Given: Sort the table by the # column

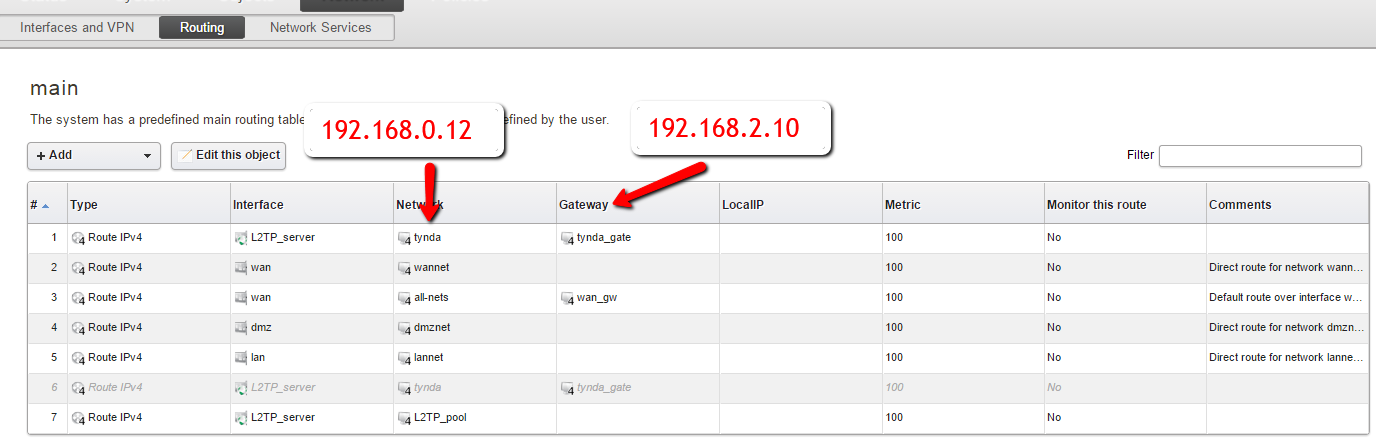Looking at the screenshot, I should pyautogui.click(x=39, y=205).
